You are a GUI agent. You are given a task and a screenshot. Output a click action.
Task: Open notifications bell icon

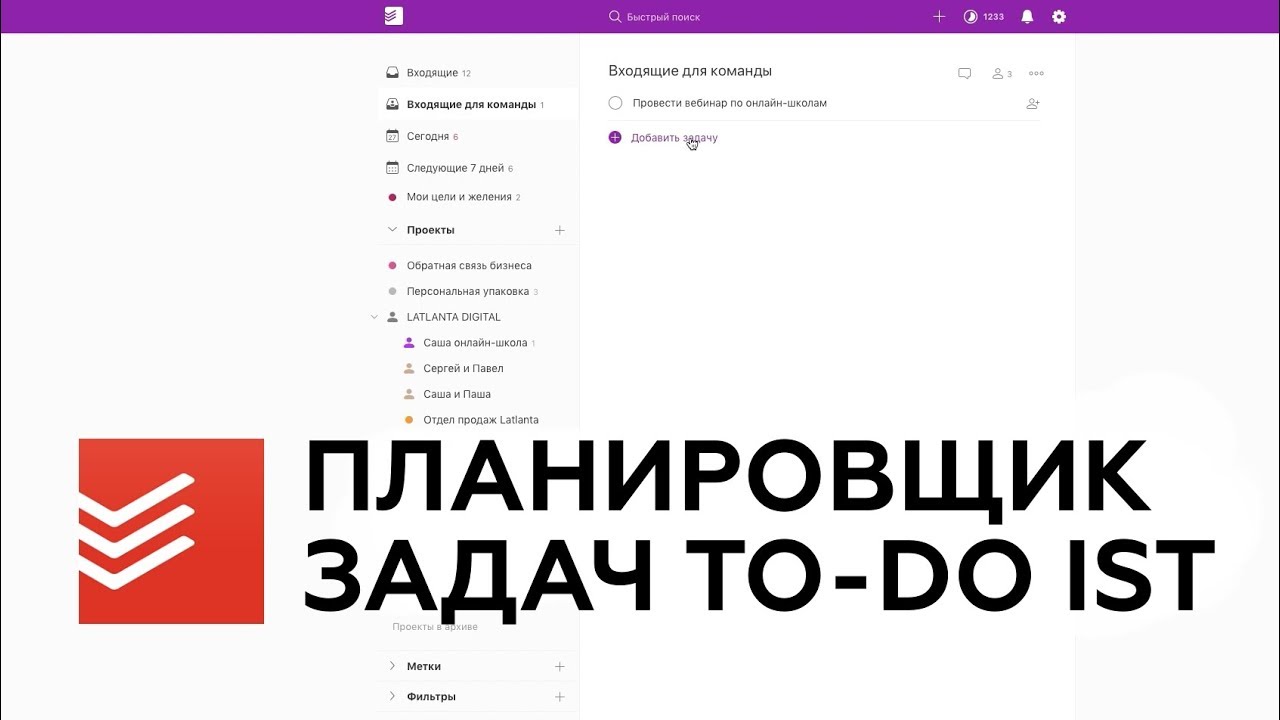point(1027,17)
